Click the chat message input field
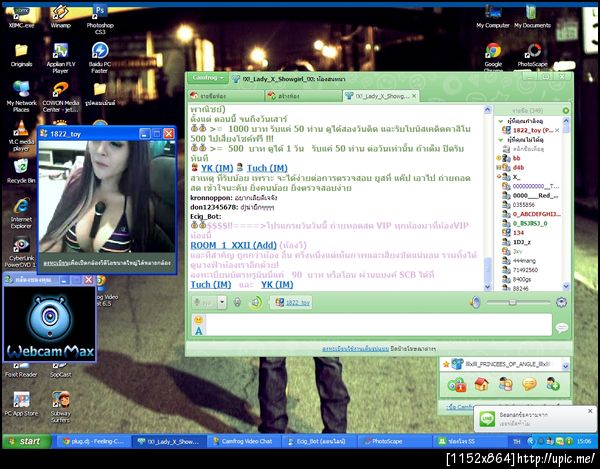 point(378,325)
